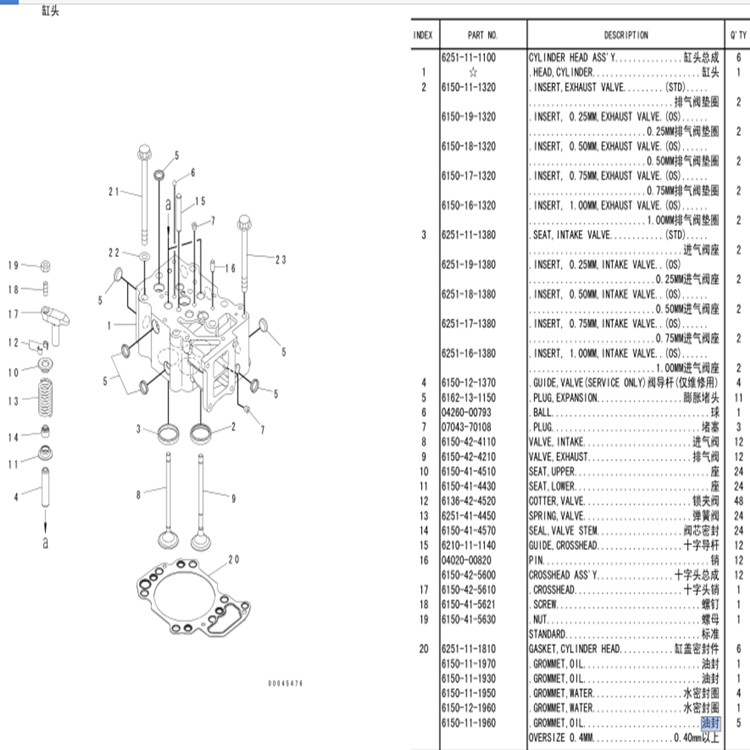Click part number 6150-42-4110 for intake valve
This screenshot has height=750, width=750.
coord(469,442)
